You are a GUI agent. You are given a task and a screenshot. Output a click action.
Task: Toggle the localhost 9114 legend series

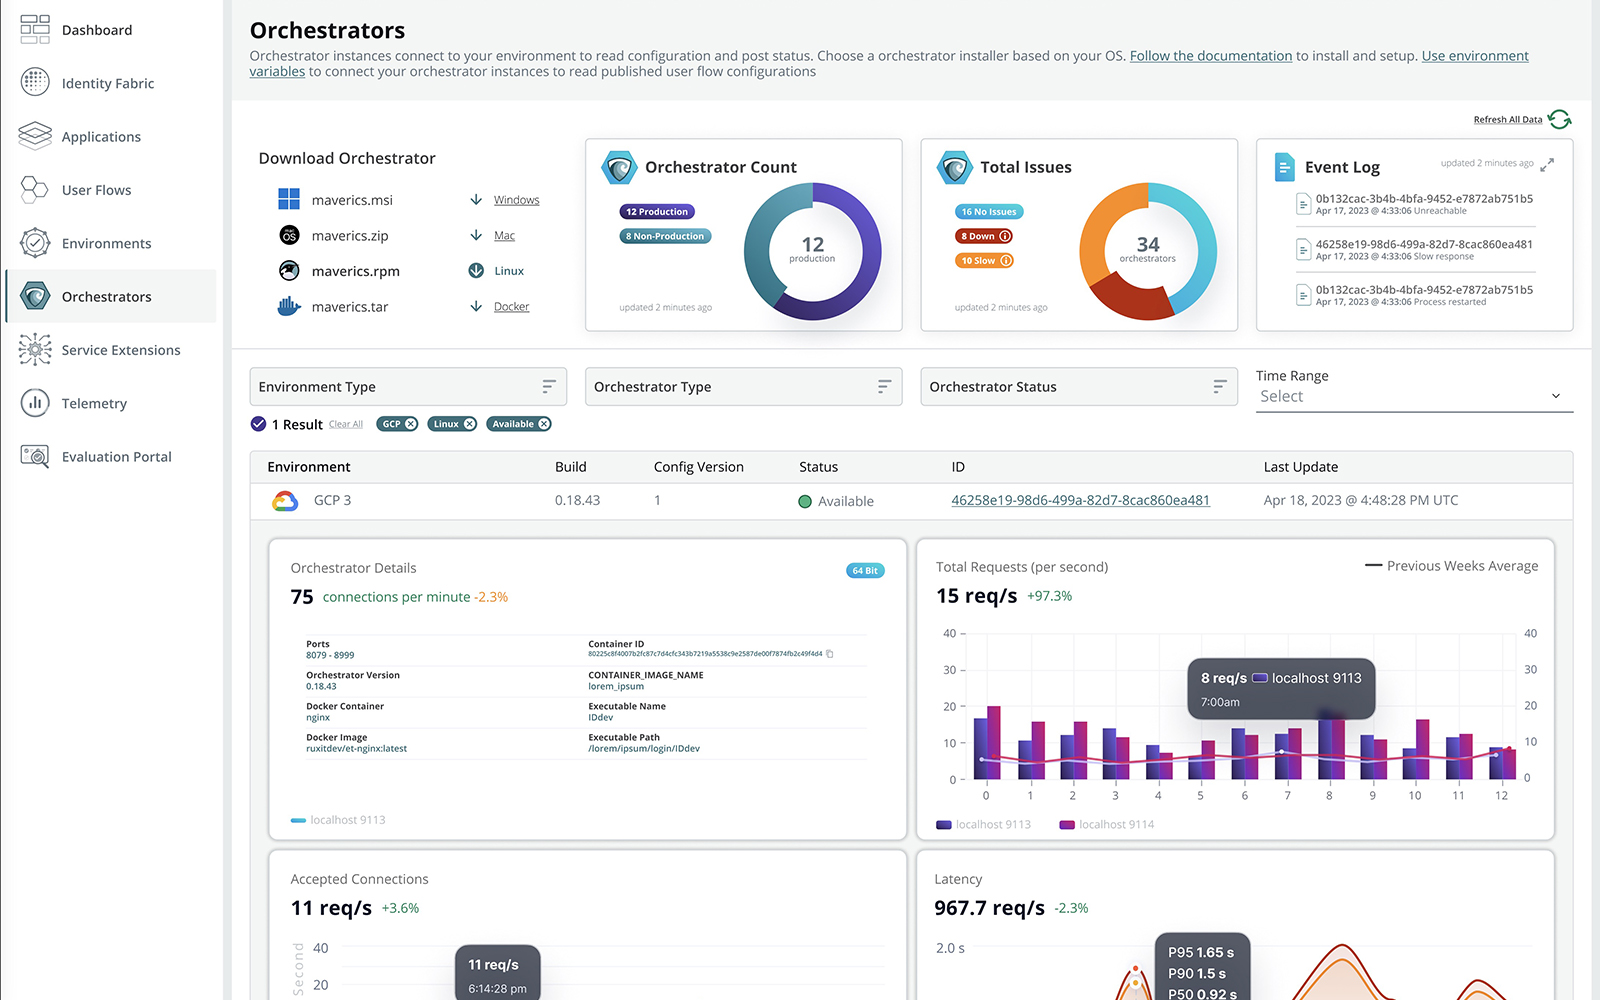click(1106, 825)
